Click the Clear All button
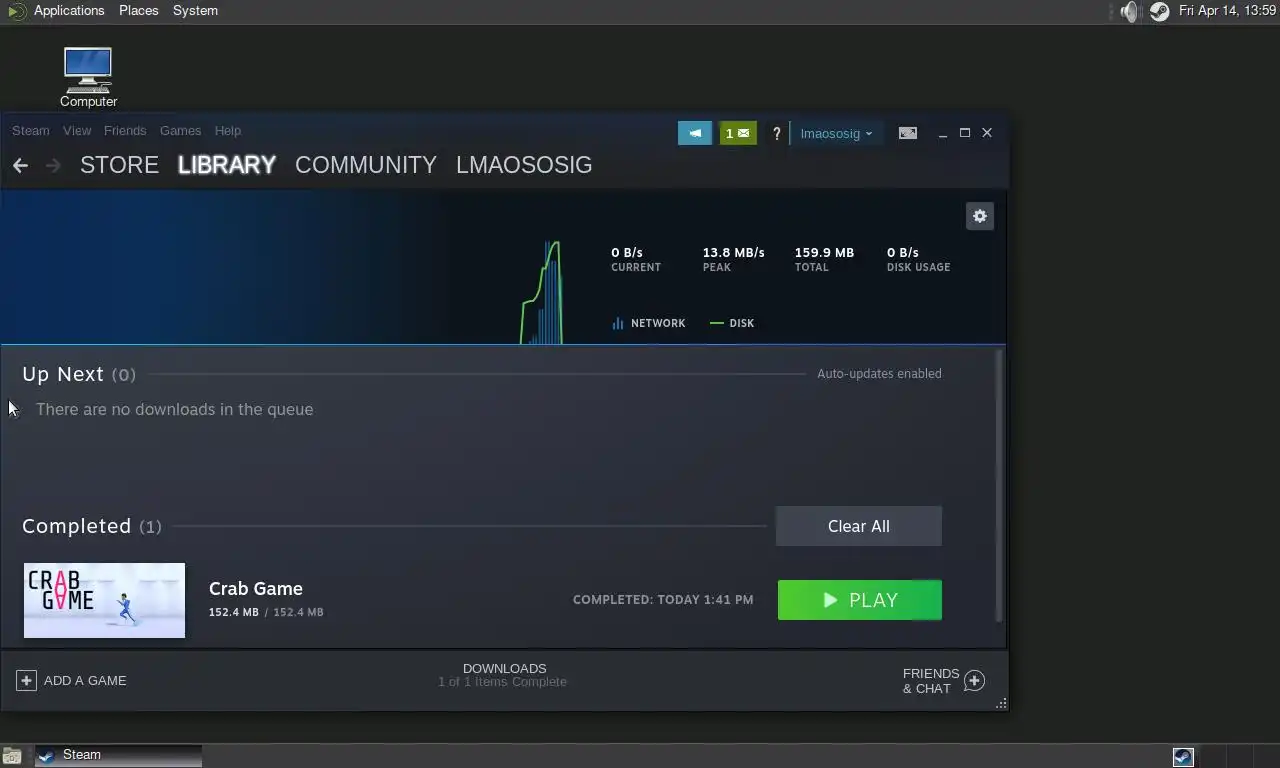This screenshot has width=1280, height=768. coord(859,526)
